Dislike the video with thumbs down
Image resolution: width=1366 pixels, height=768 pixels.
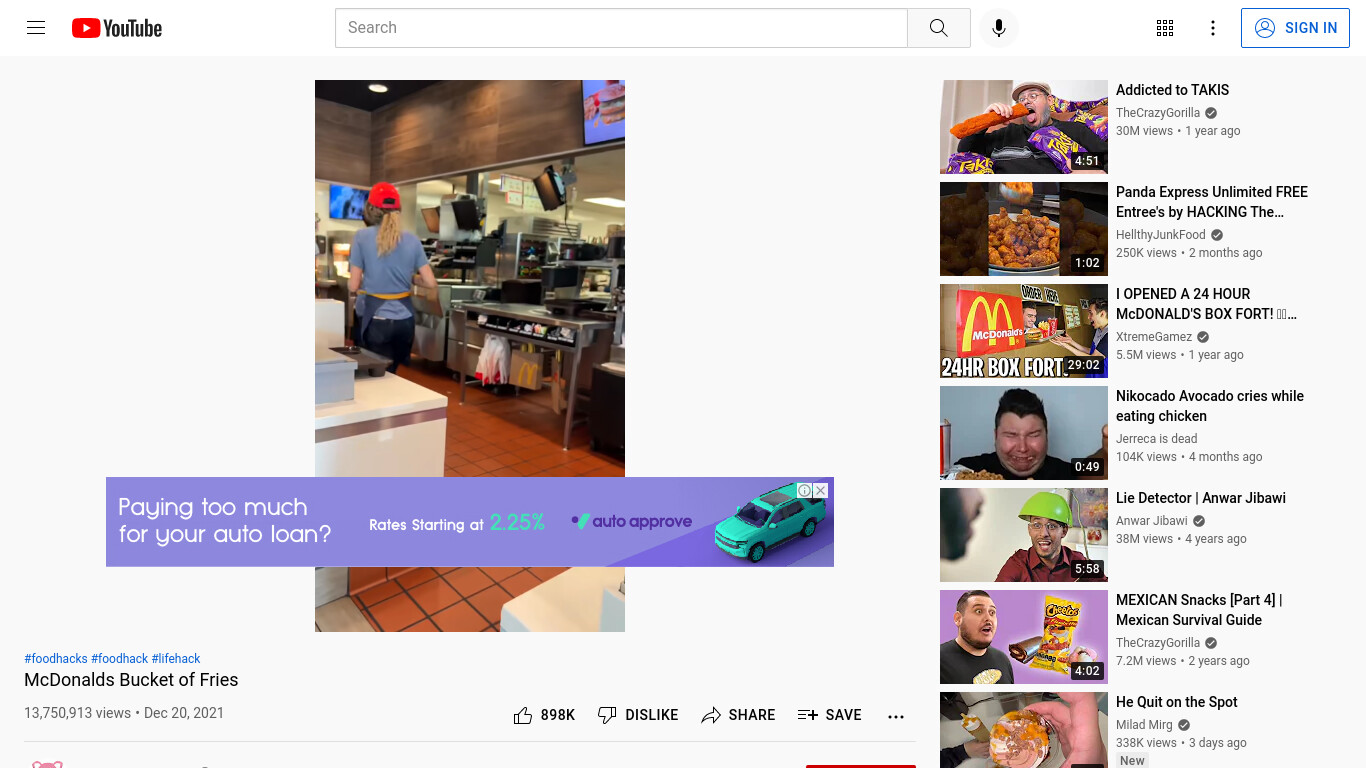pyautogui.click(x=637, y=715)
